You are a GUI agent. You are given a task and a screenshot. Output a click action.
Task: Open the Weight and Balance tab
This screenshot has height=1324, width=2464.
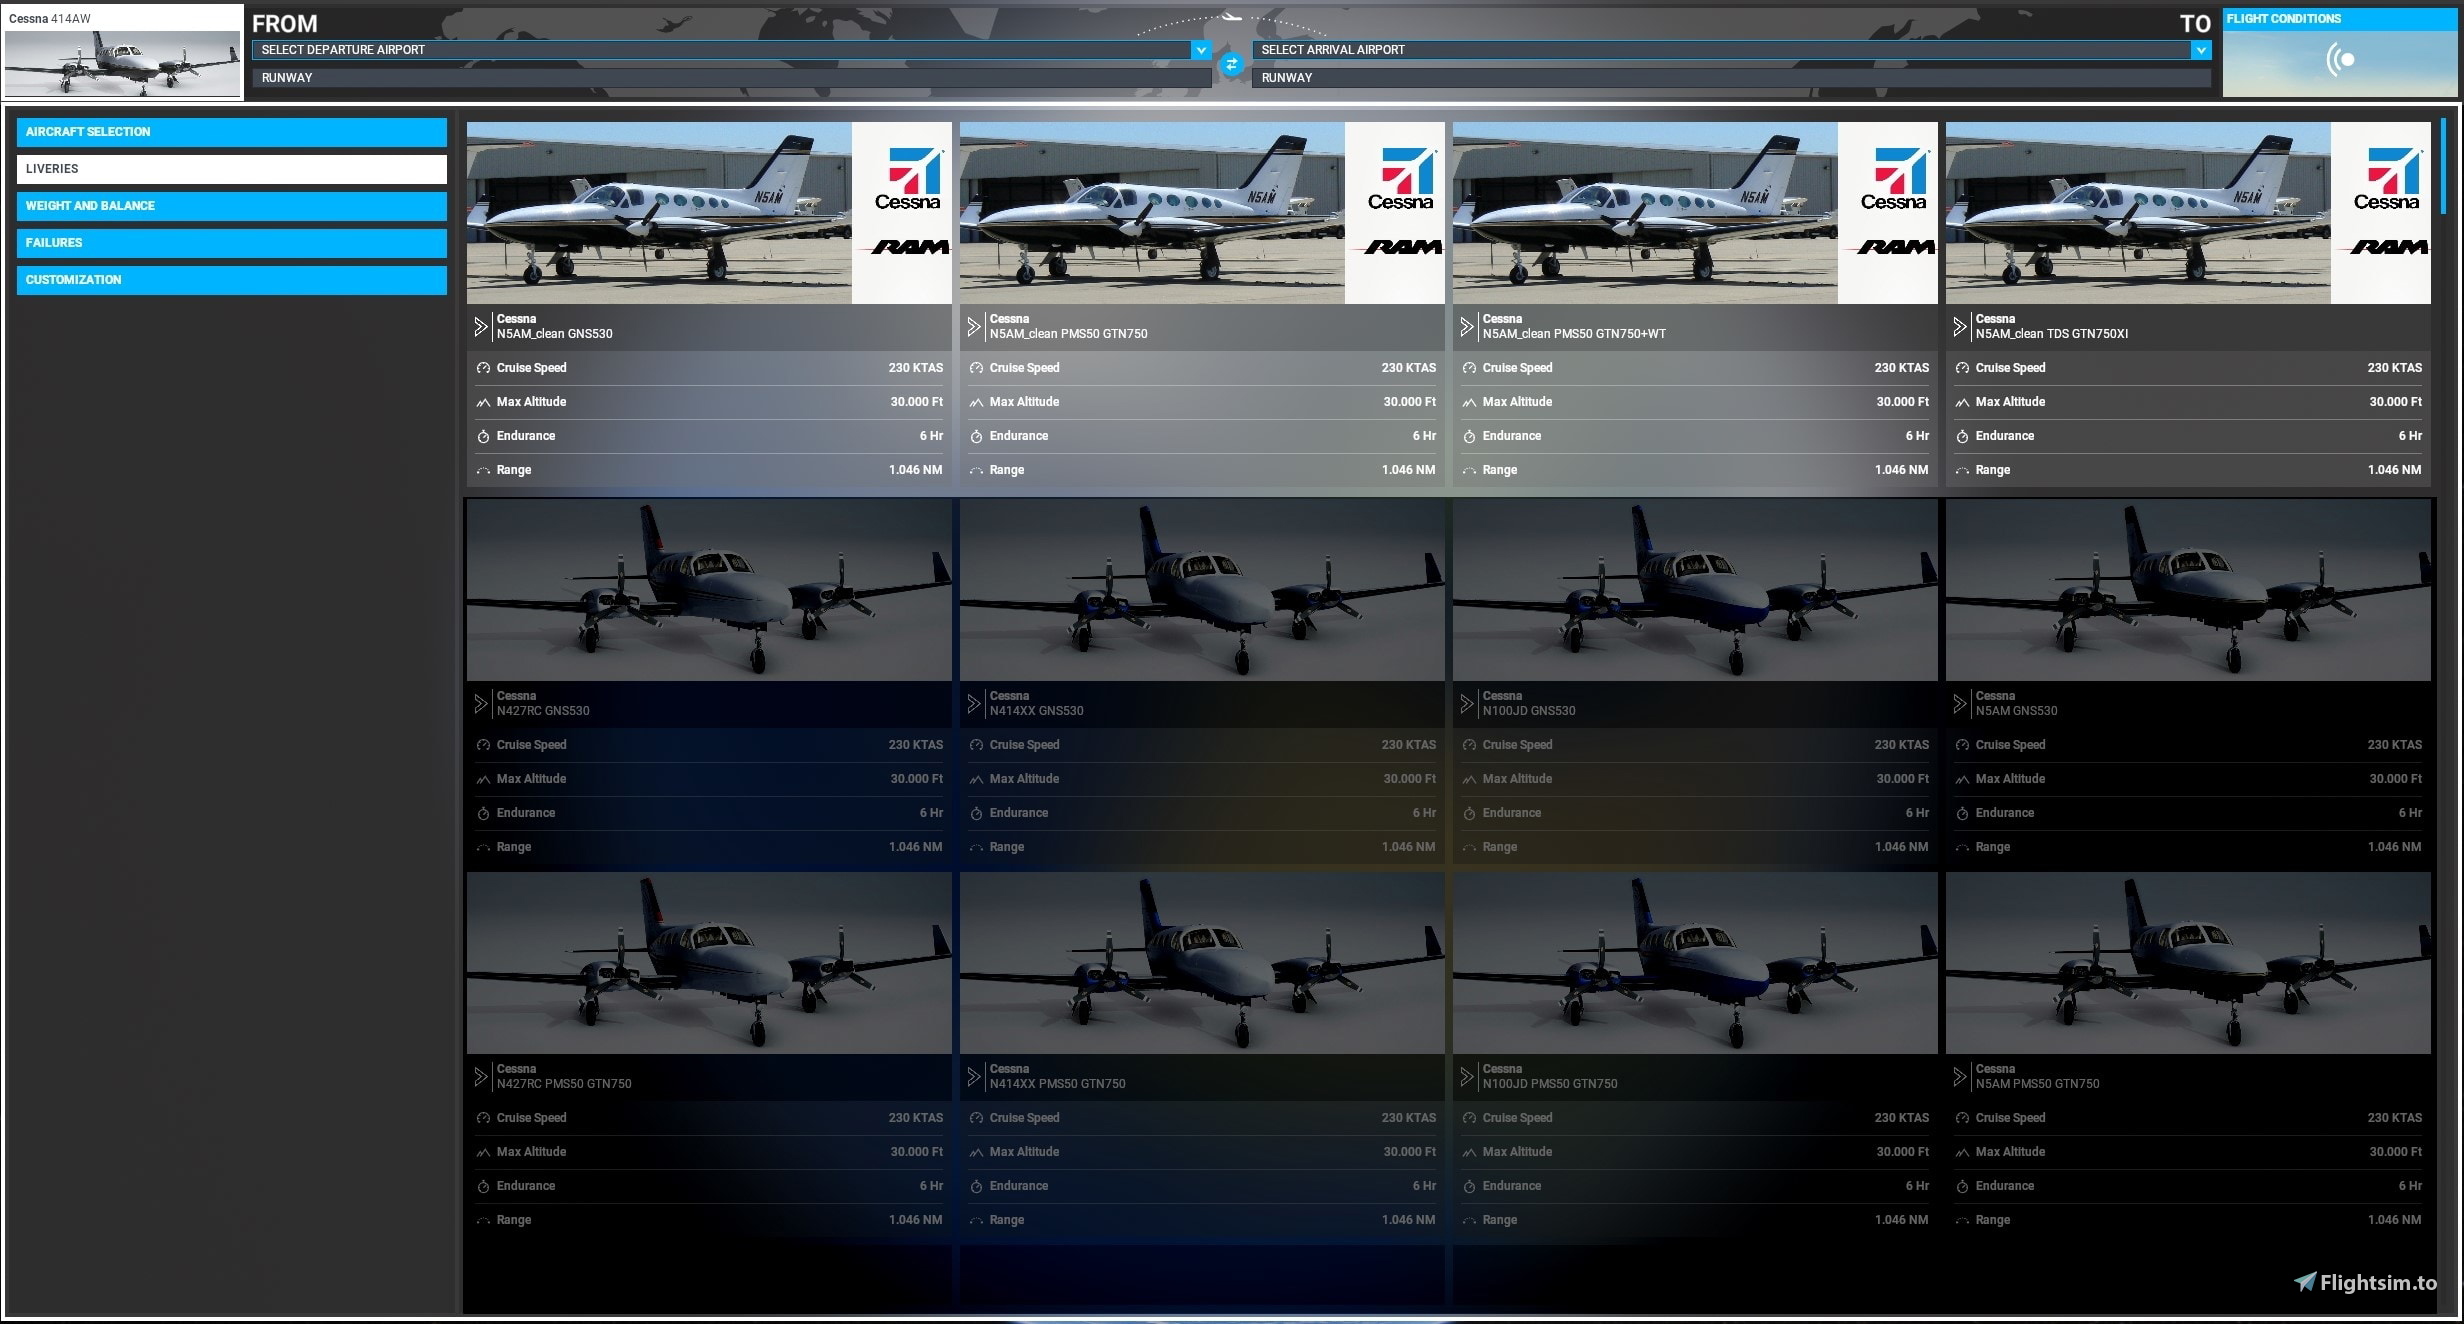pos(231,206)
